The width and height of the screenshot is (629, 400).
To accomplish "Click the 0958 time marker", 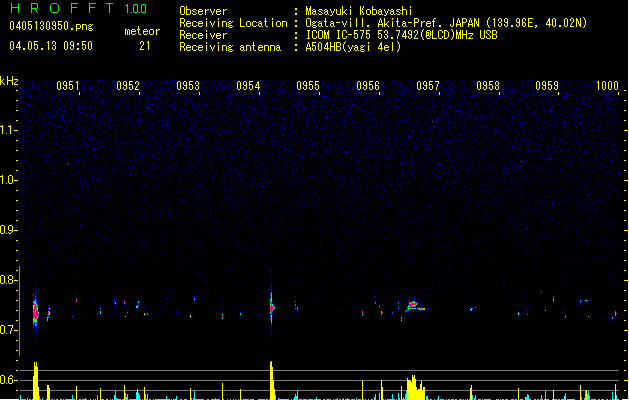I will coord(488,86).
